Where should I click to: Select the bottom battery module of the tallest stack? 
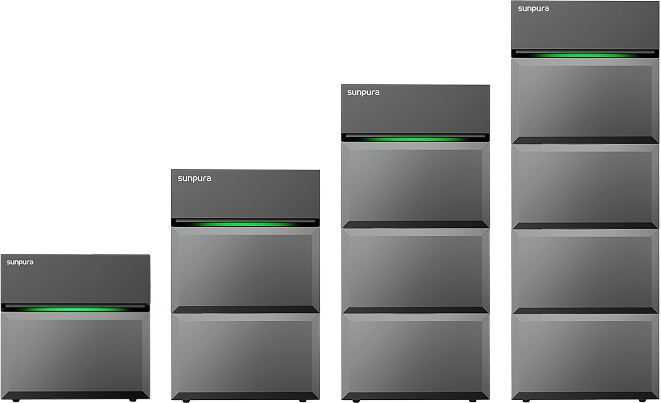(586, 357)
